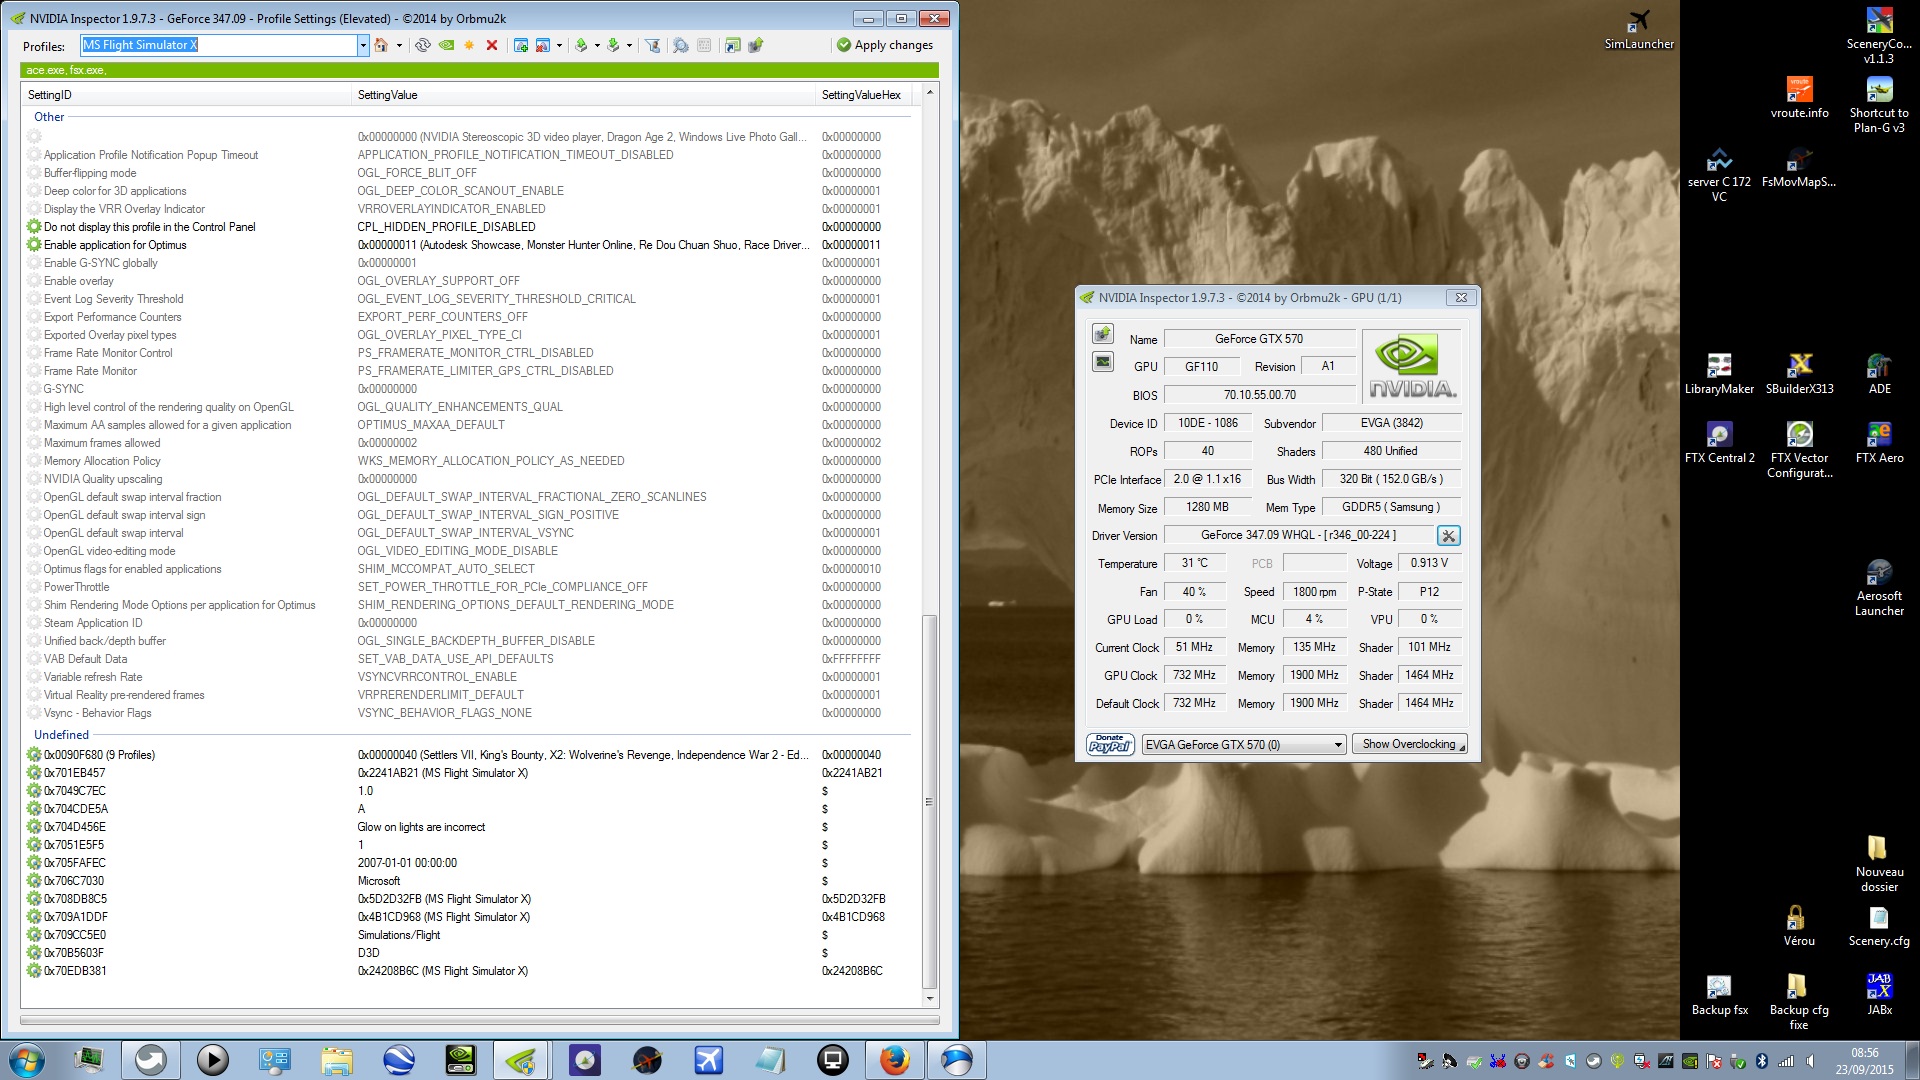Click the Driver Version value field
The height and width of the screenshot is (1080, 1920).
click(1298, 535)
